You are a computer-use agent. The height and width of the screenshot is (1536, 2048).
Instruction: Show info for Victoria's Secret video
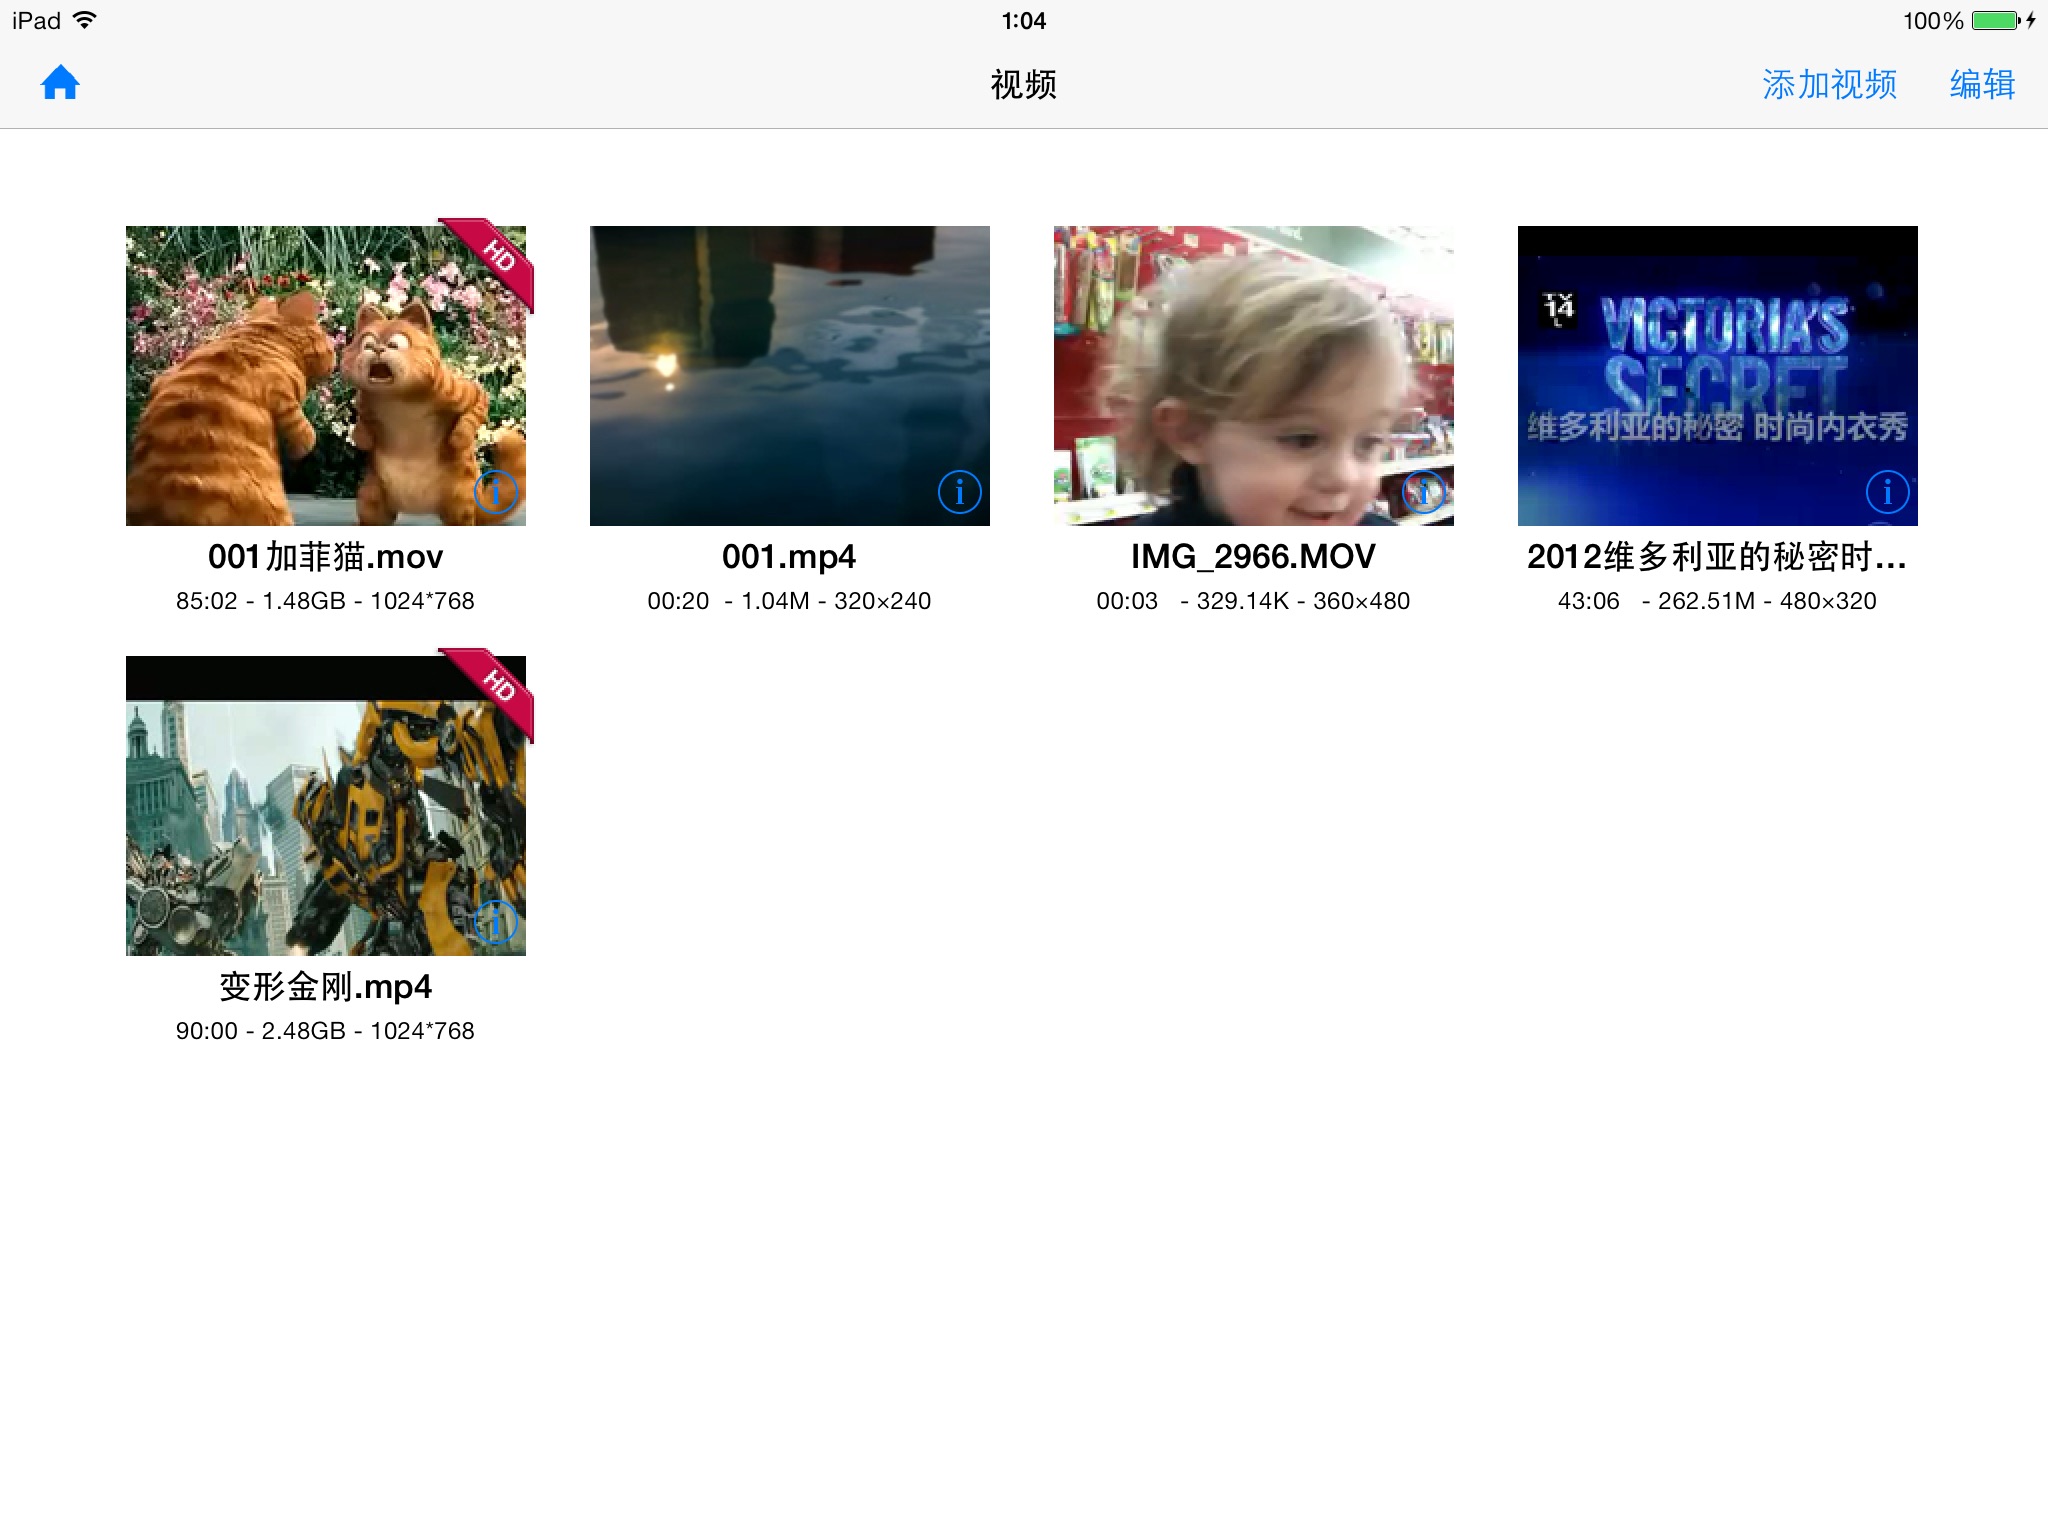[1887, 491]
